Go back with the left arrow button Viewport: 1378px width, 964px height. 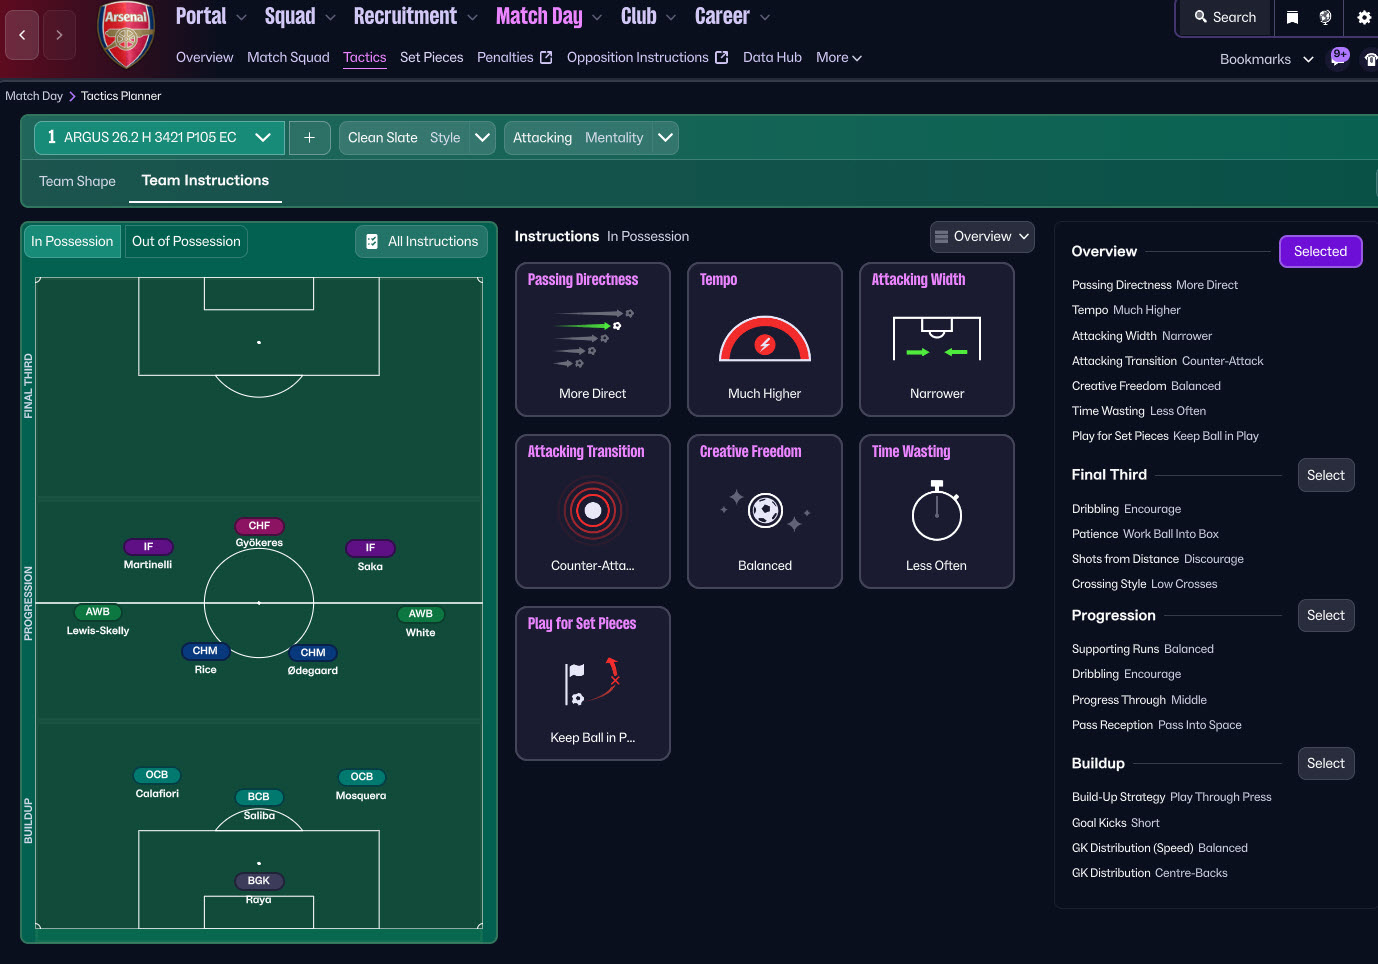click(22, 35)
